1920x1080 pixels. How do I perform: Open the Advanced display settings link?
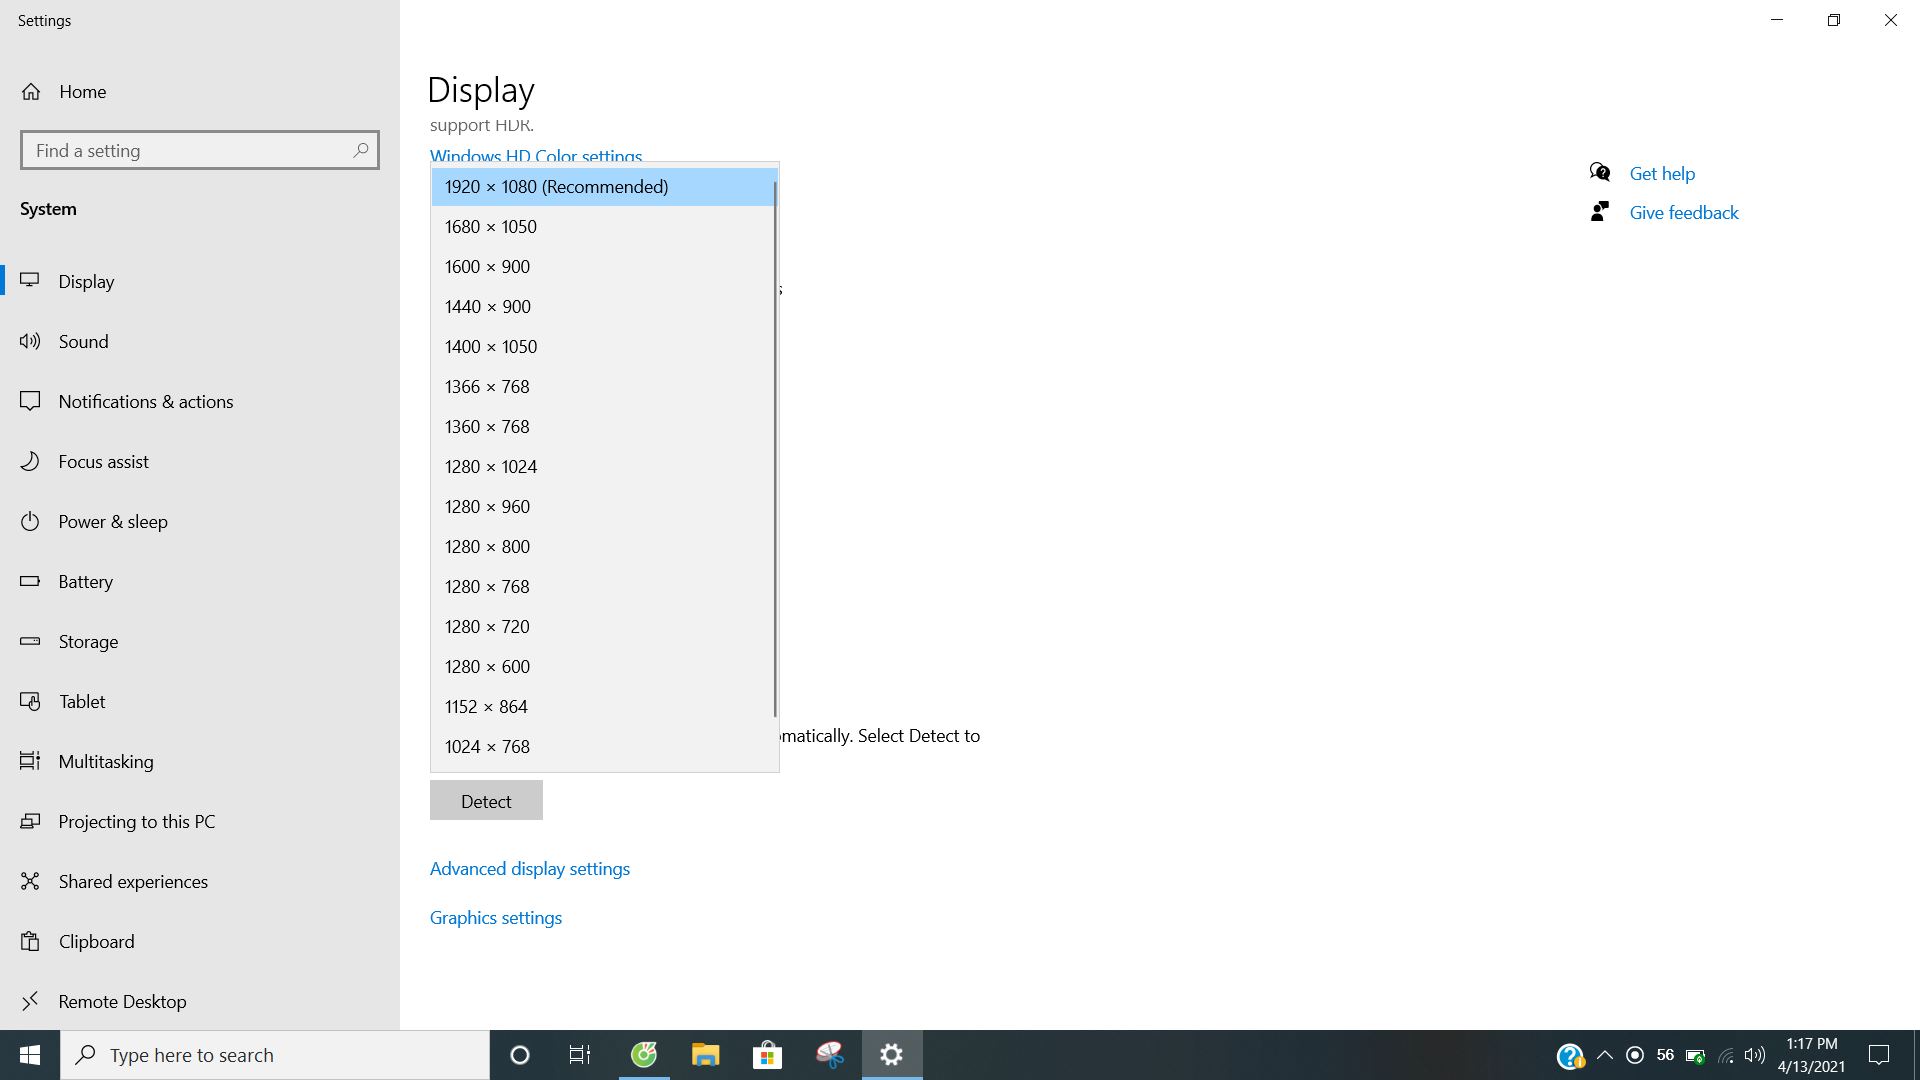(530, 869)
